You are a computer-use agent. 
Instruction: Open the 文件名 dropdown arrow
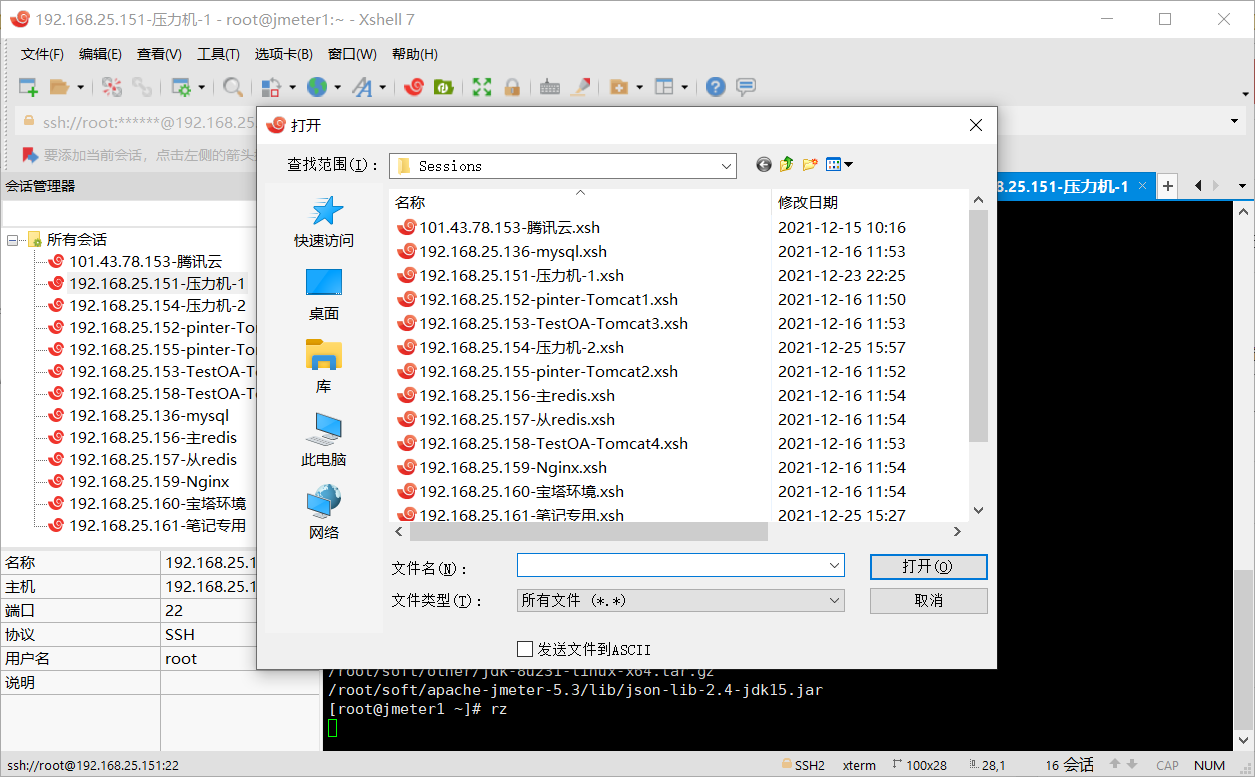point(835,566)
